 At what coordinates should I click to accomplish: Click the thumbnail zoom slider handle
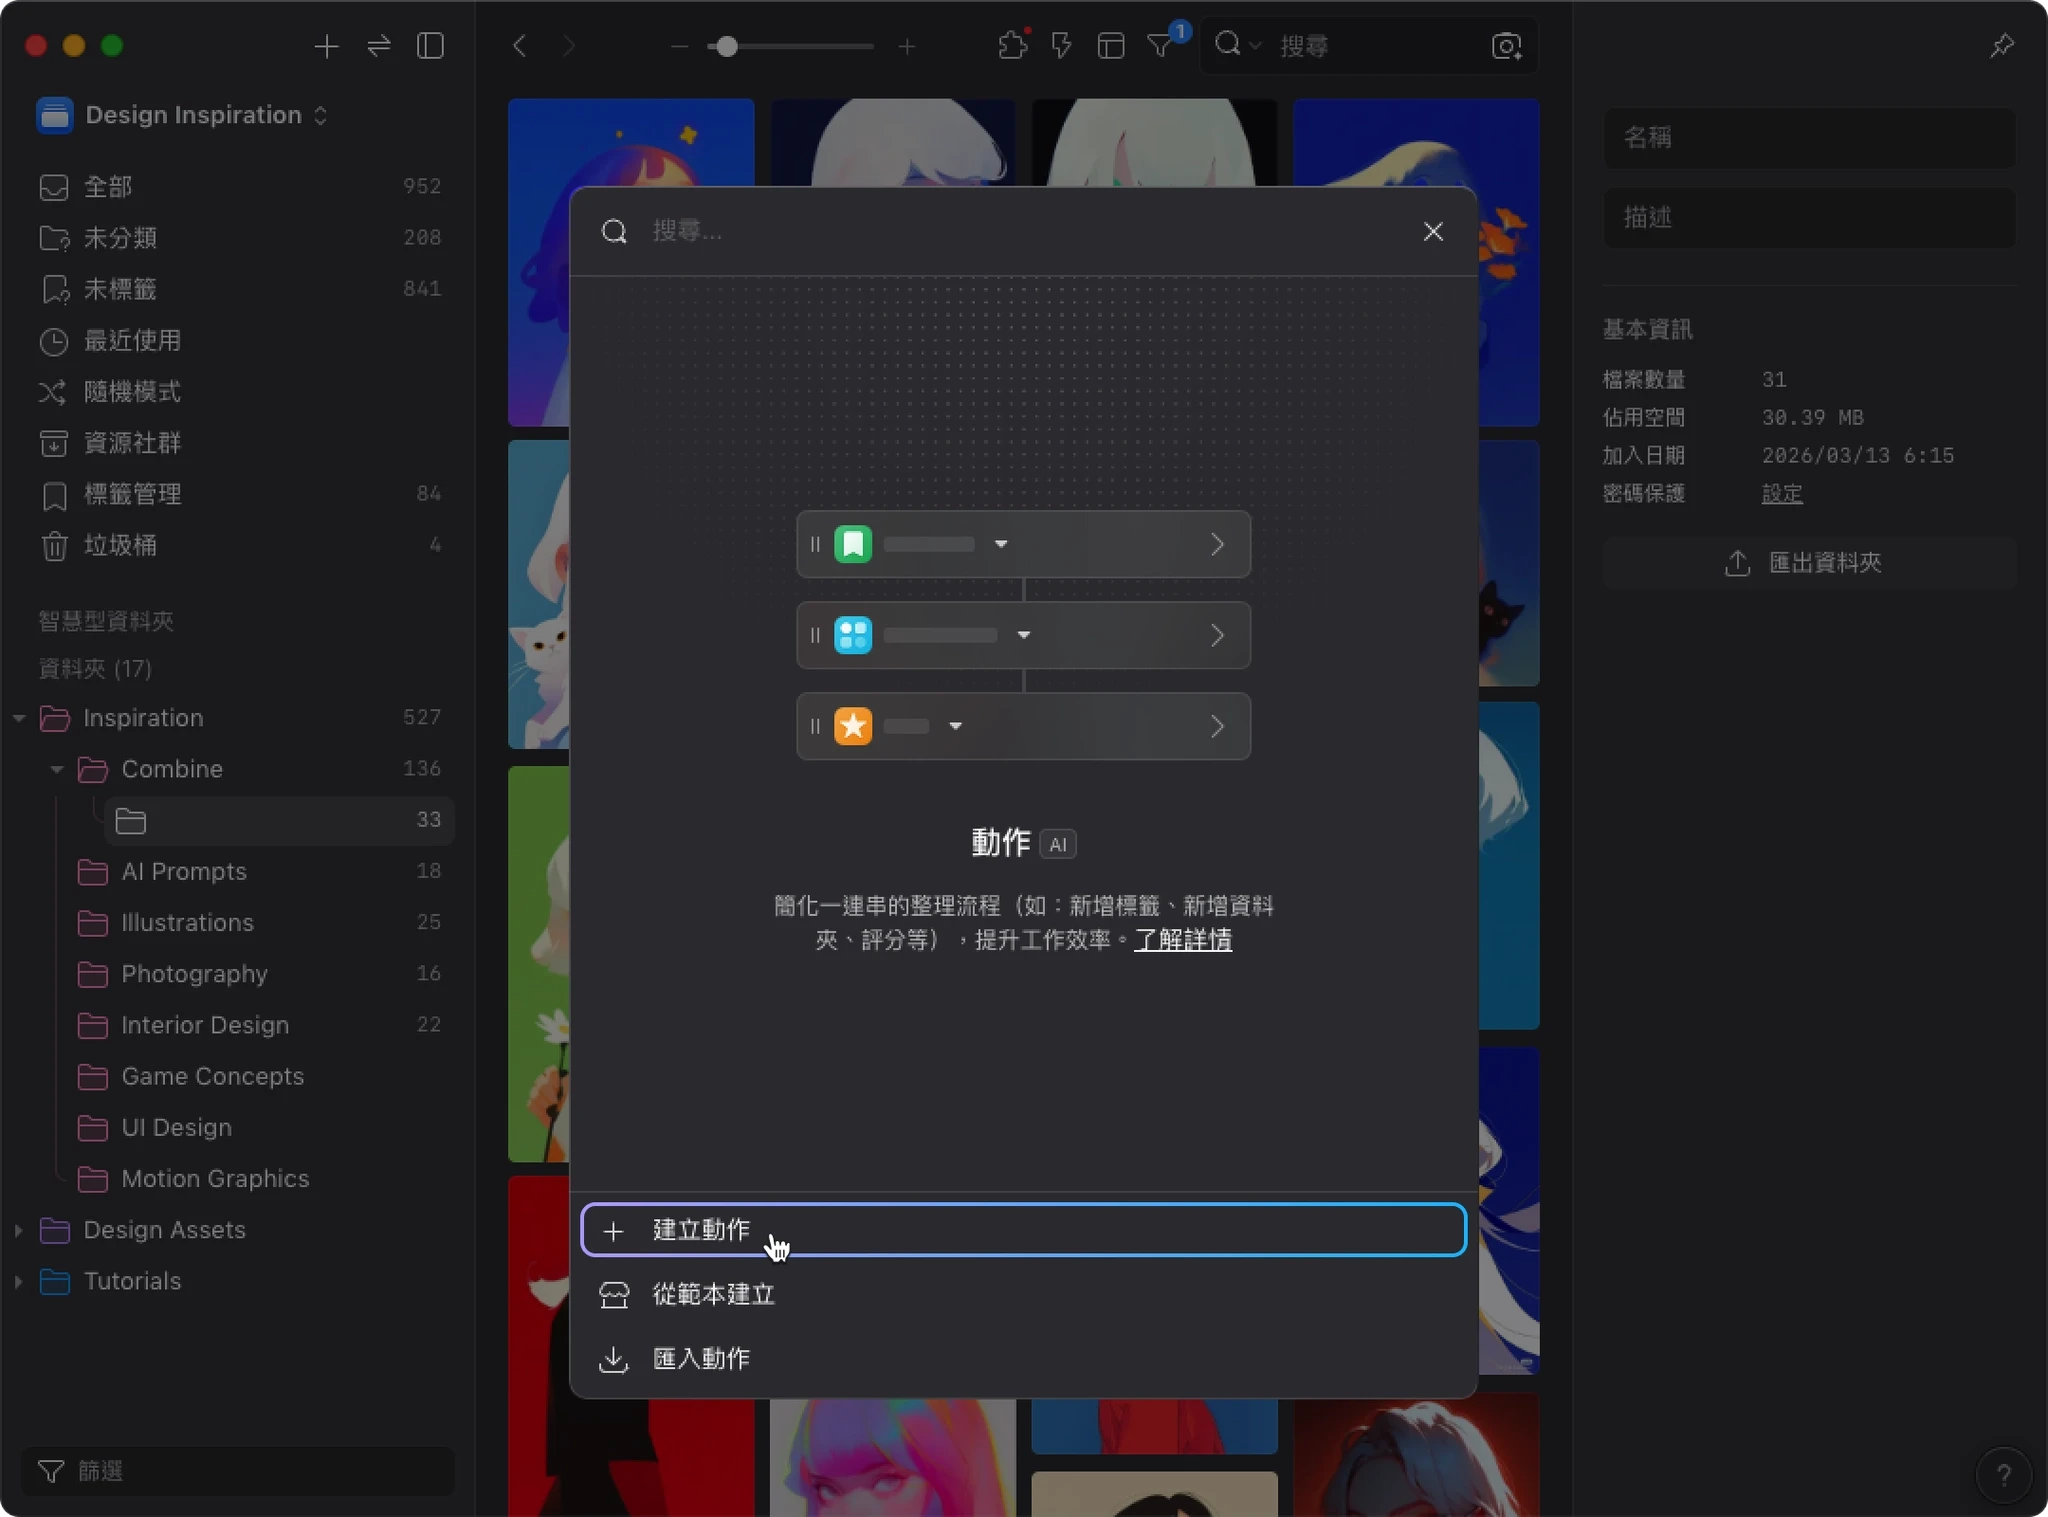727,46
